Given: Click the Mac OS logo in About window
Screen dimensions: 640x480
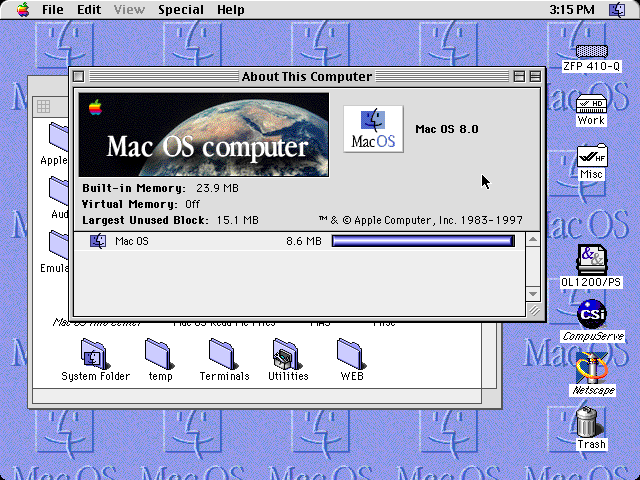Looking at the screenshot, I should click(373, 129).
